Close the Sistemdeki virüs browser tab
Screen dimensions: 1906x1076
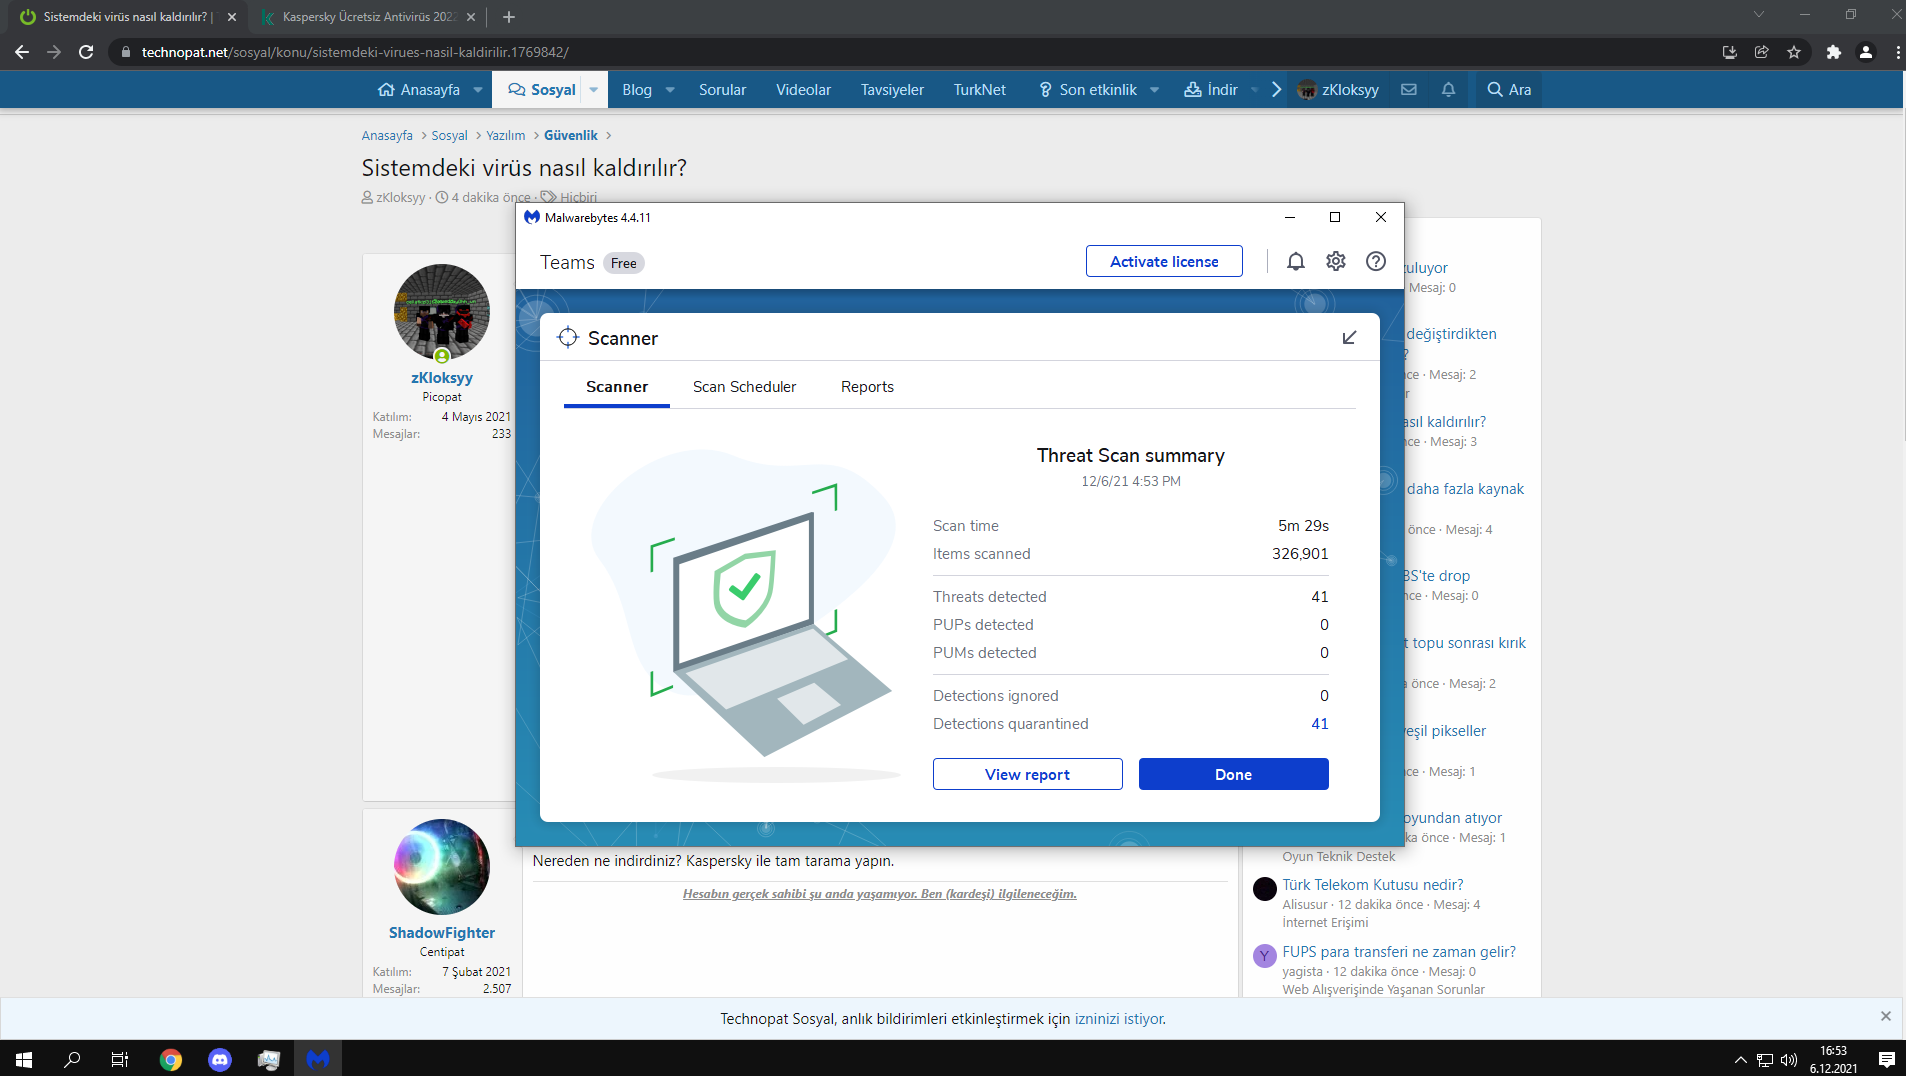[x=232, y=17]
